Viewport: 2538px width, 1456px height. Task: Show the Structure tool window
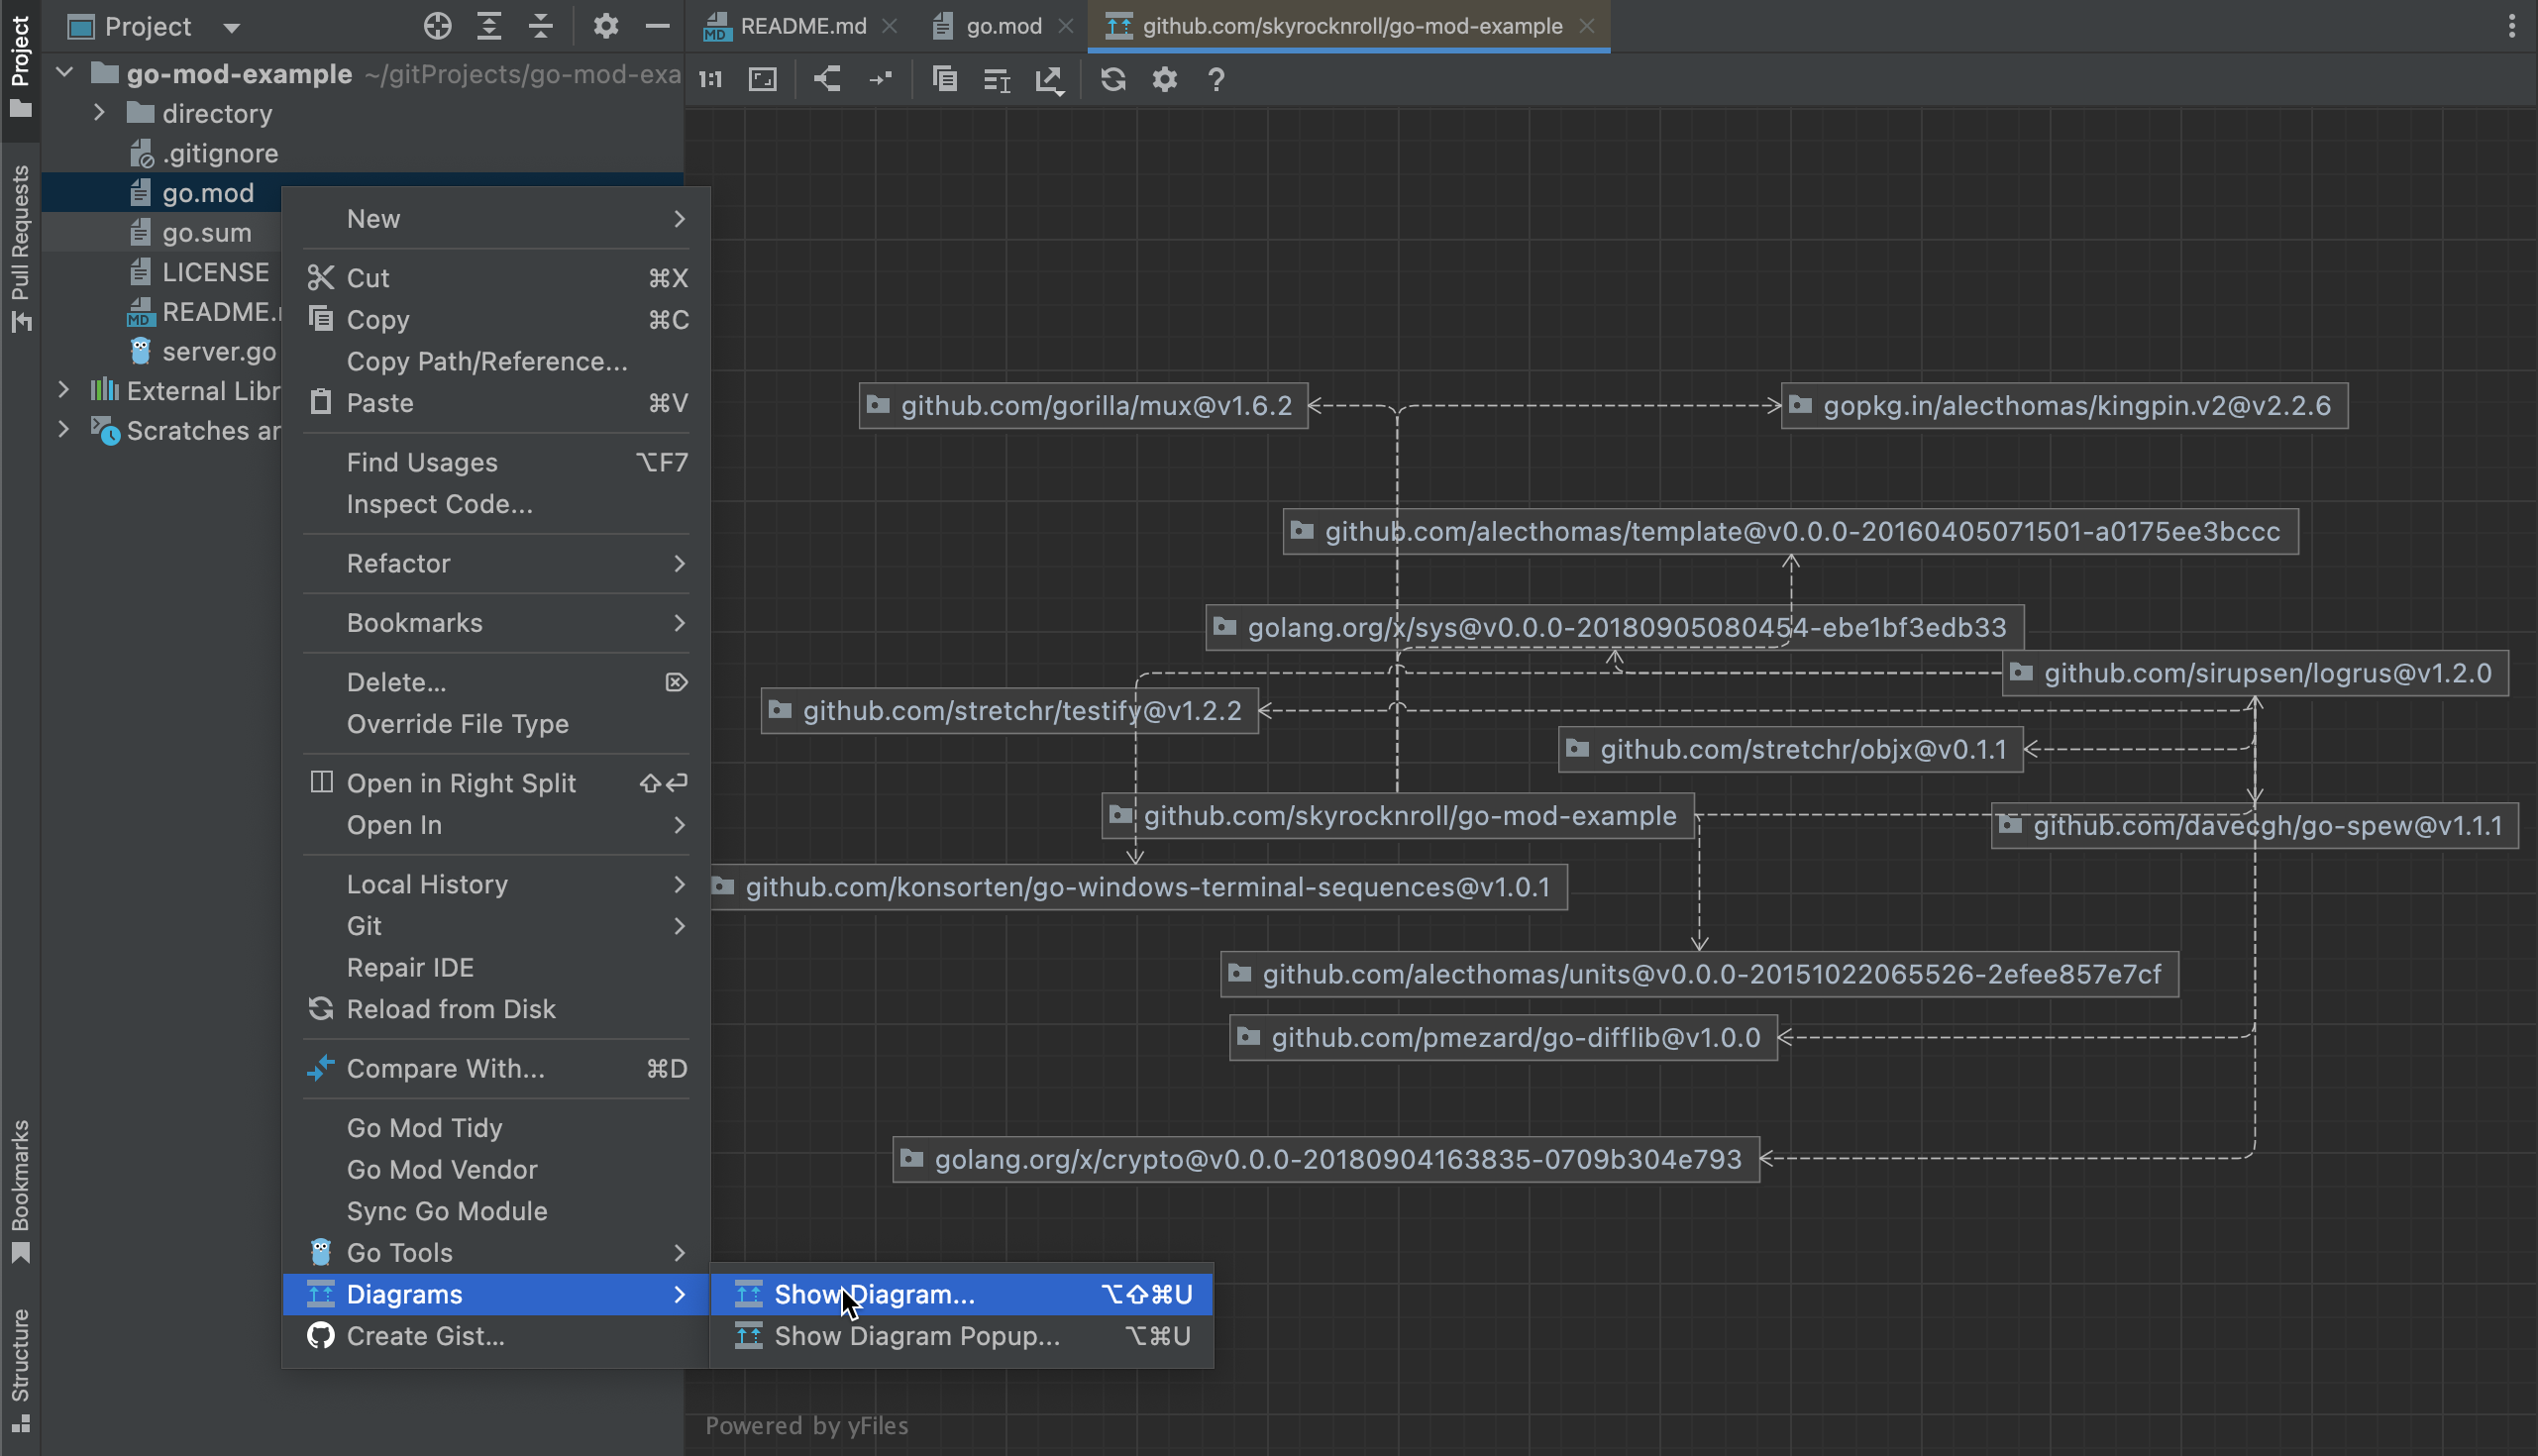[x=20, y=1369]
